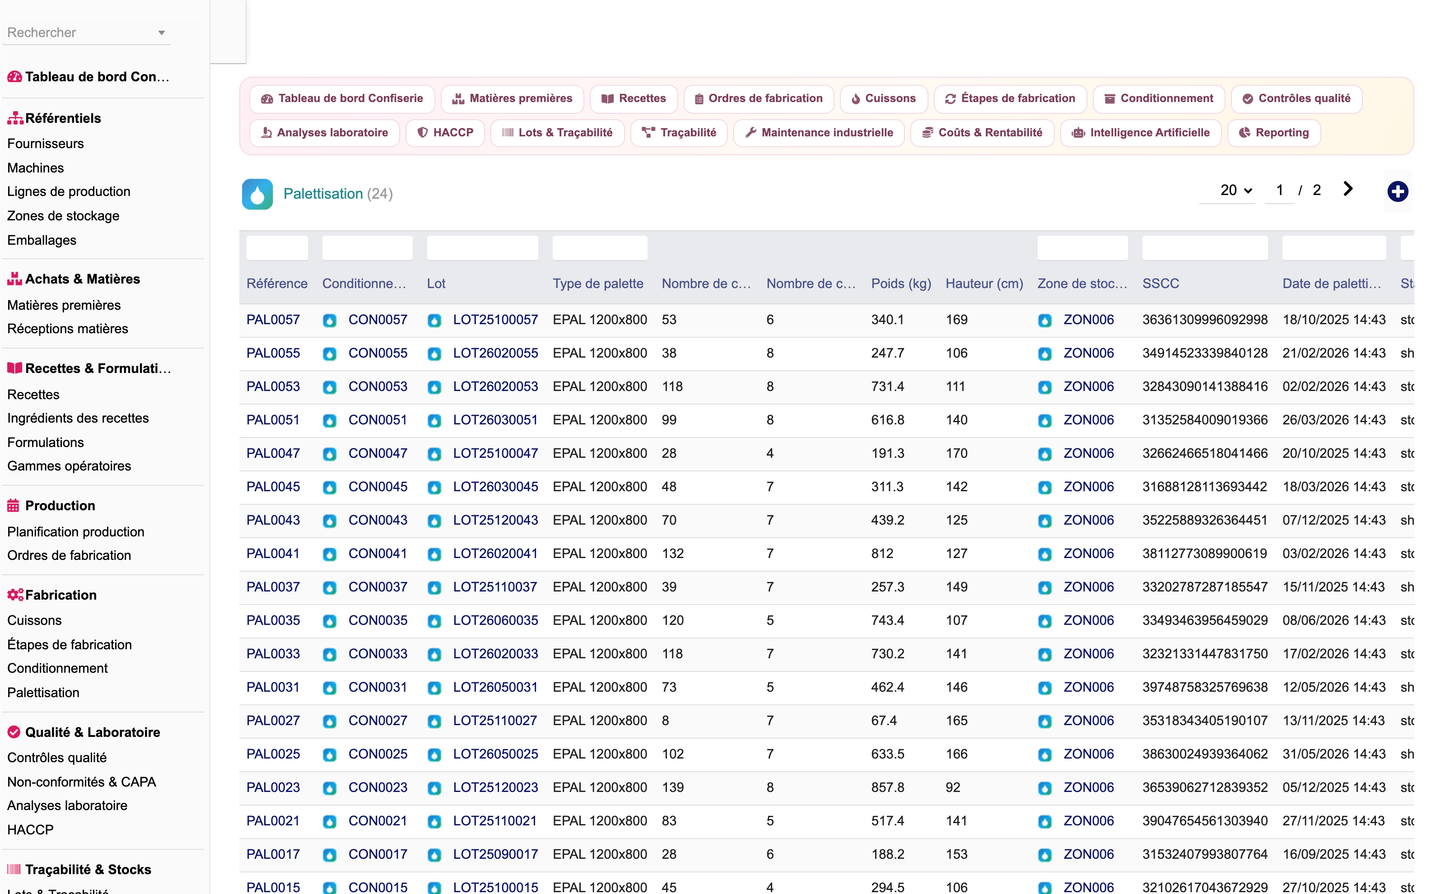Click the Traçabilité & Stocks barcode icon

coord(14,869)
